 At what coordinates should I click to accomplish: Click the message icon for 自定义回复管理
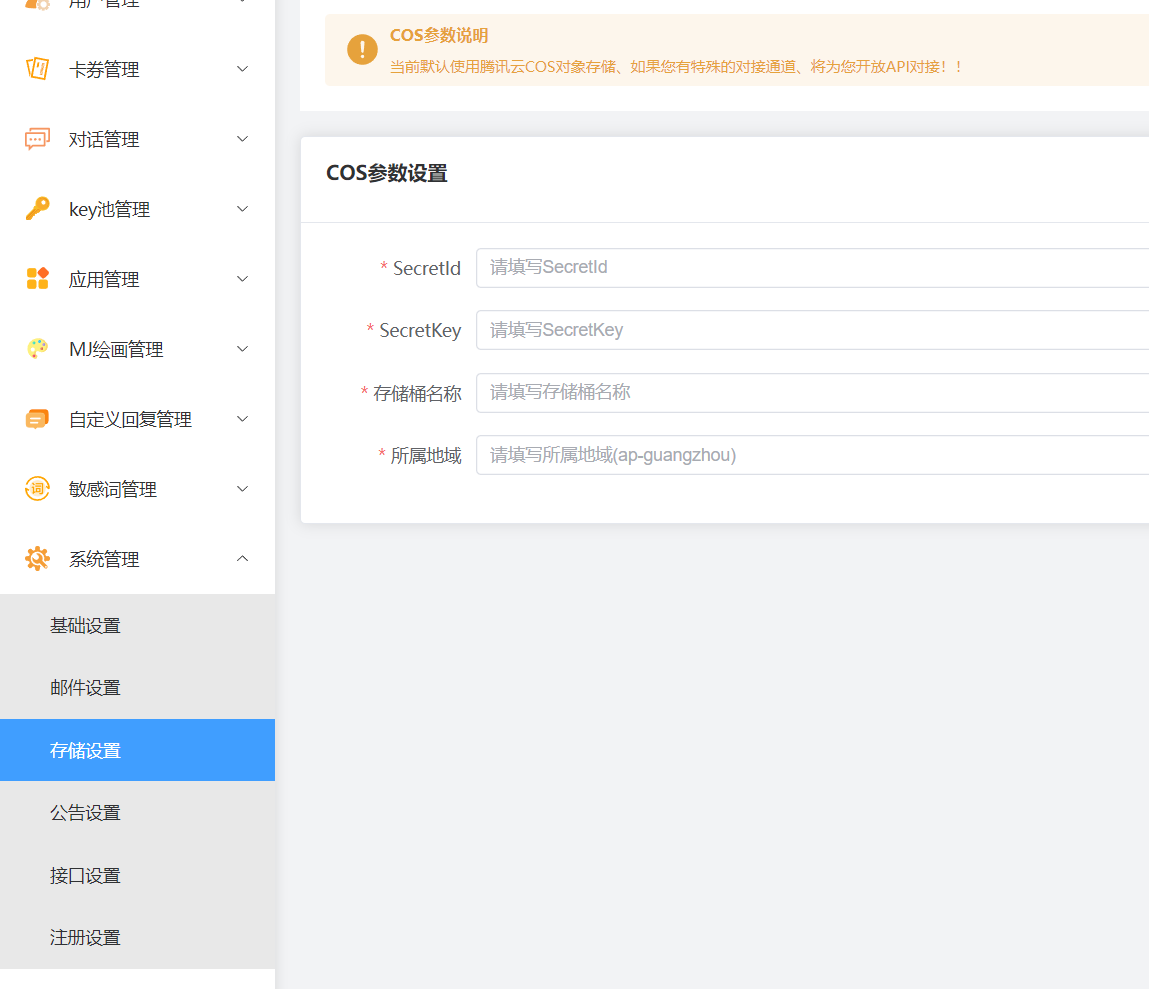click(x=37, y=419)
